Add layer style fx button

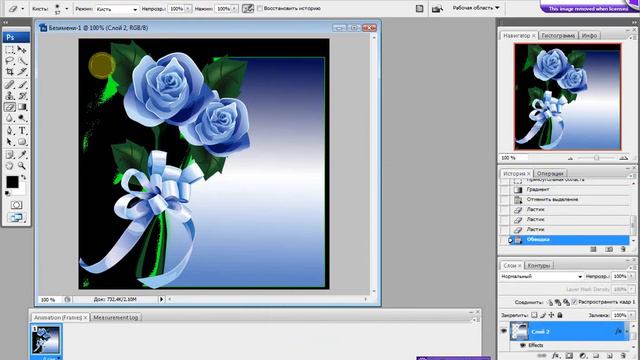click(555, 356)
